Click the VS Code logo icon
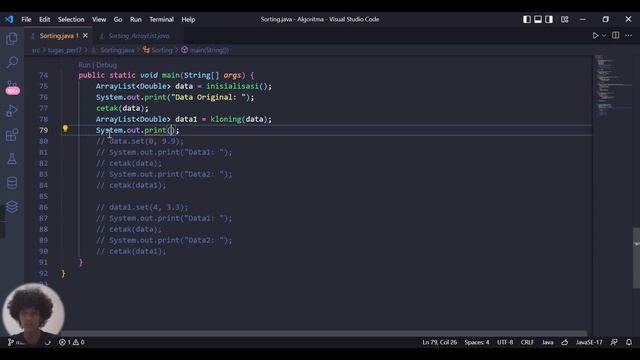This screenshot has width=640, height=360. click(9, 19)
